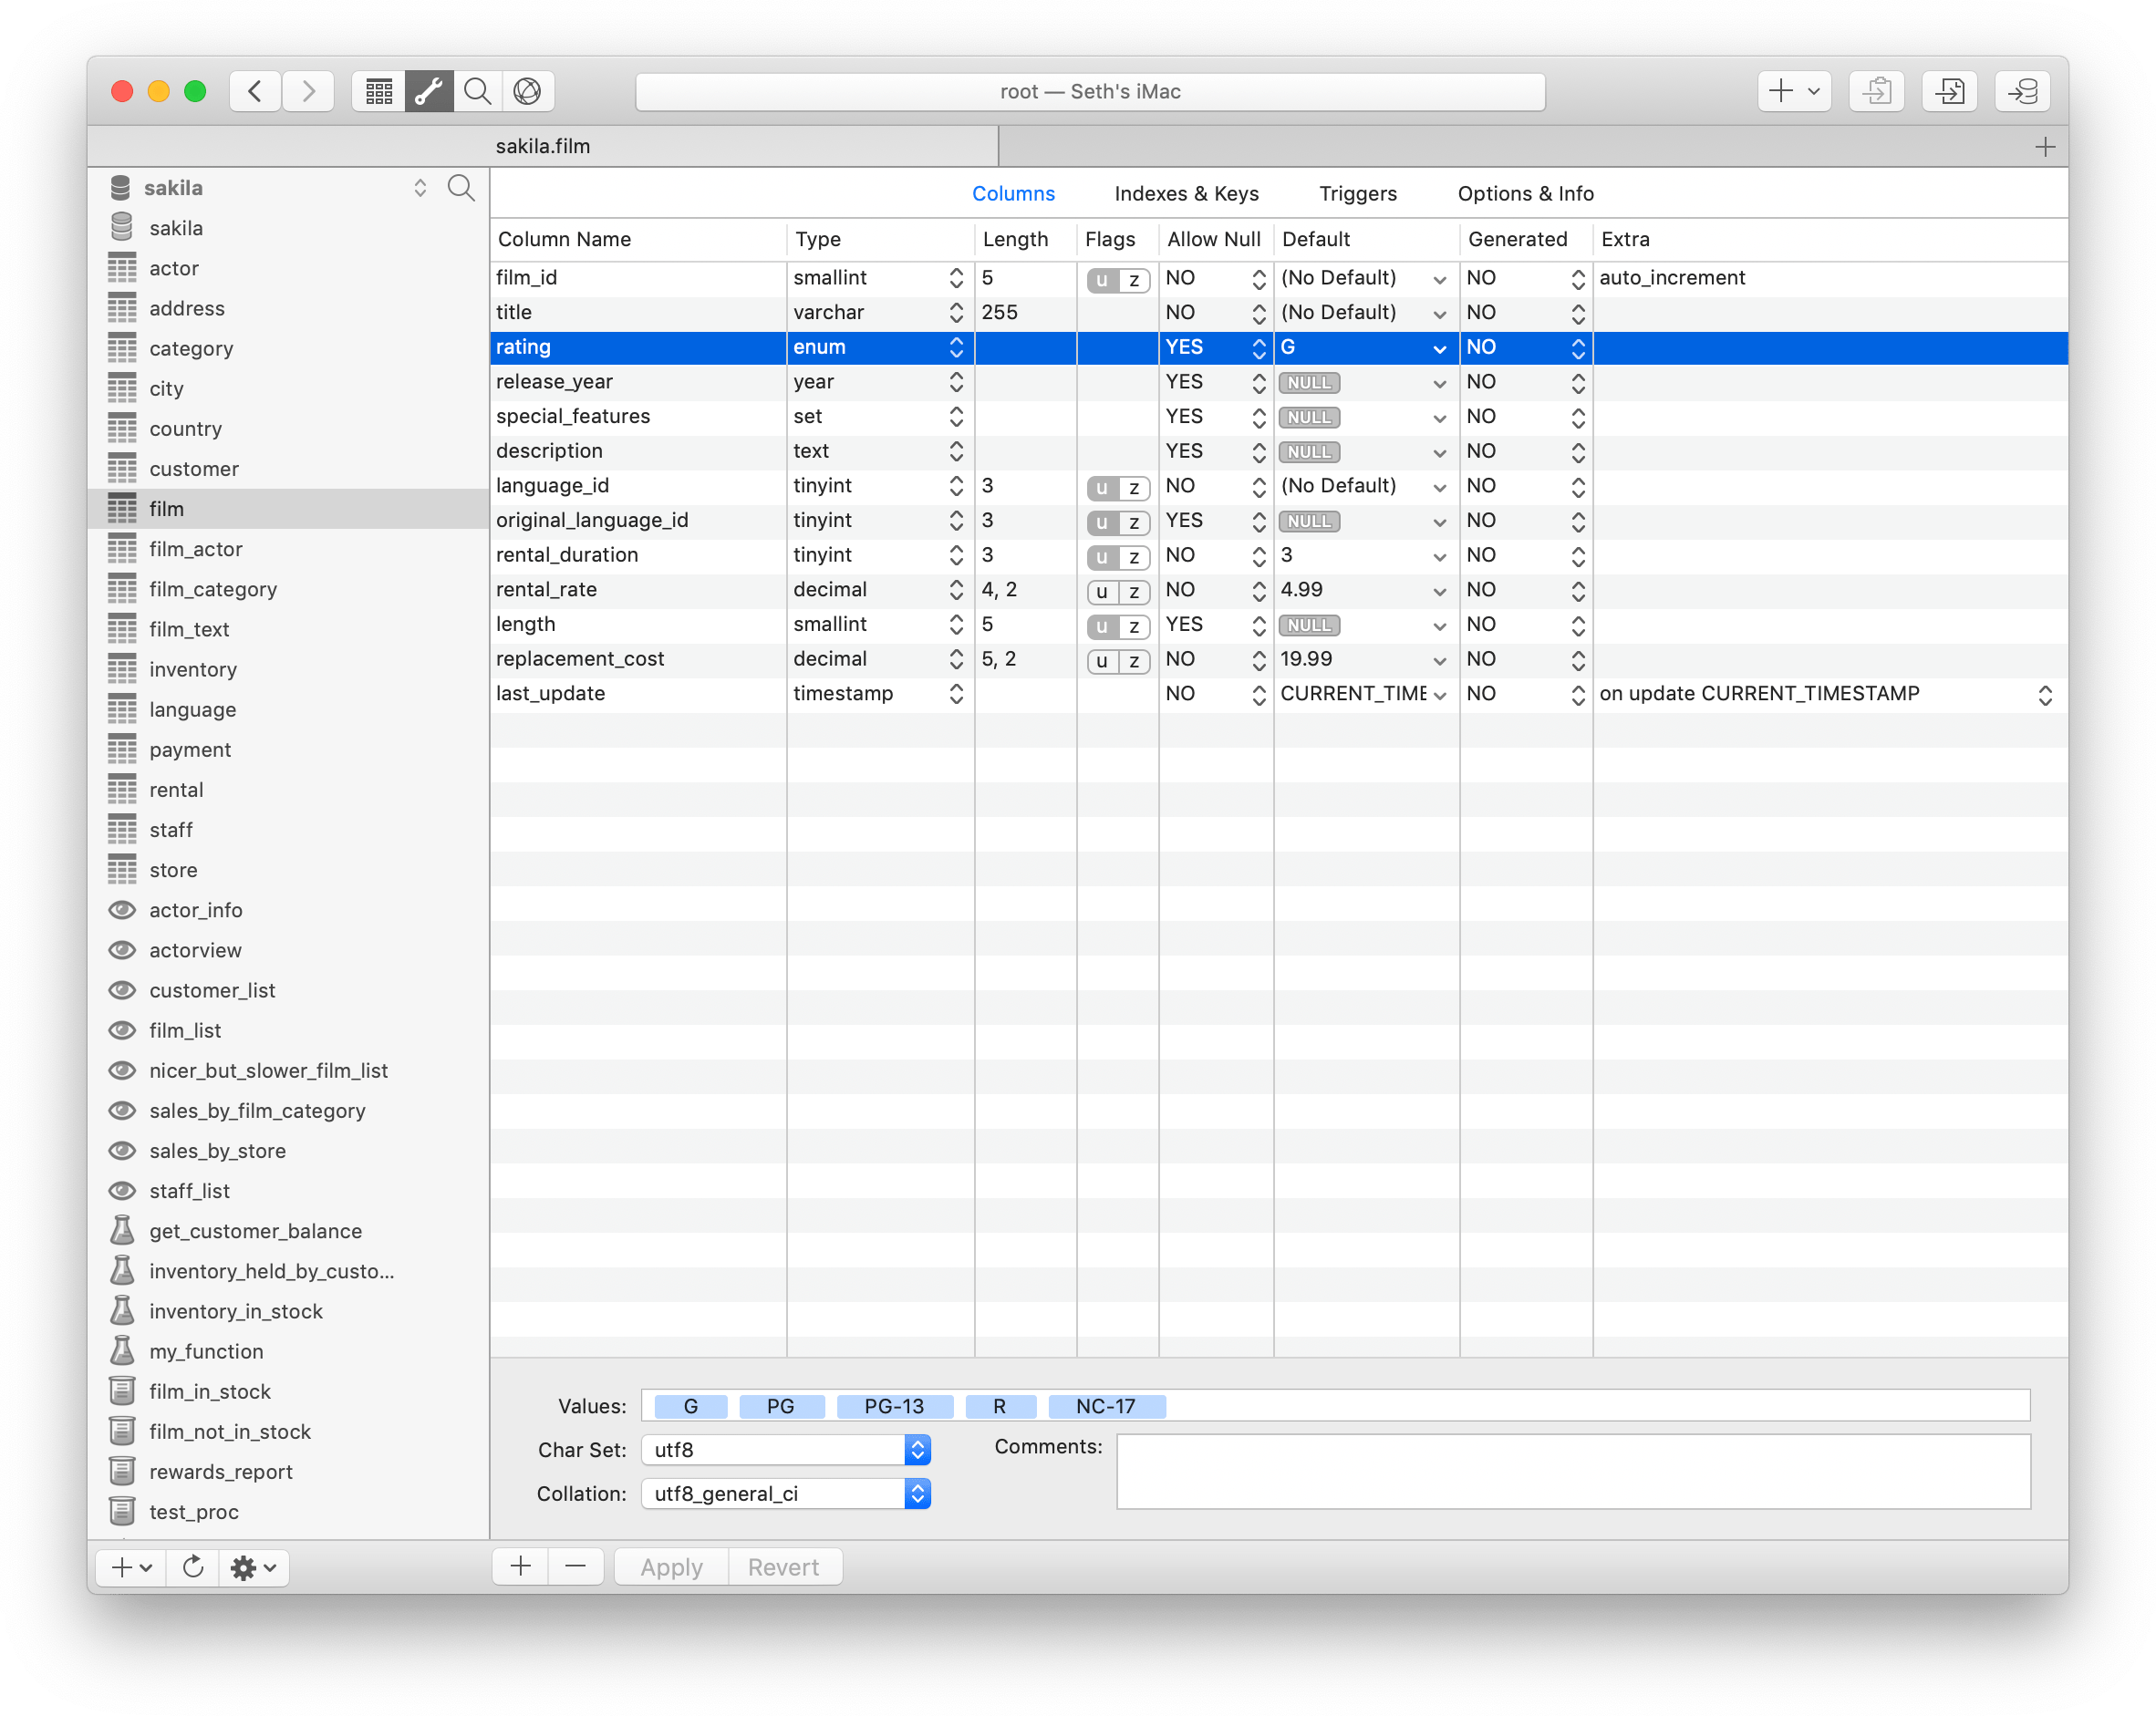Viewport: 2156px width, 1716px height.
Task: Switch to the Triggers tab
Action: click(x=1357, y=193)
